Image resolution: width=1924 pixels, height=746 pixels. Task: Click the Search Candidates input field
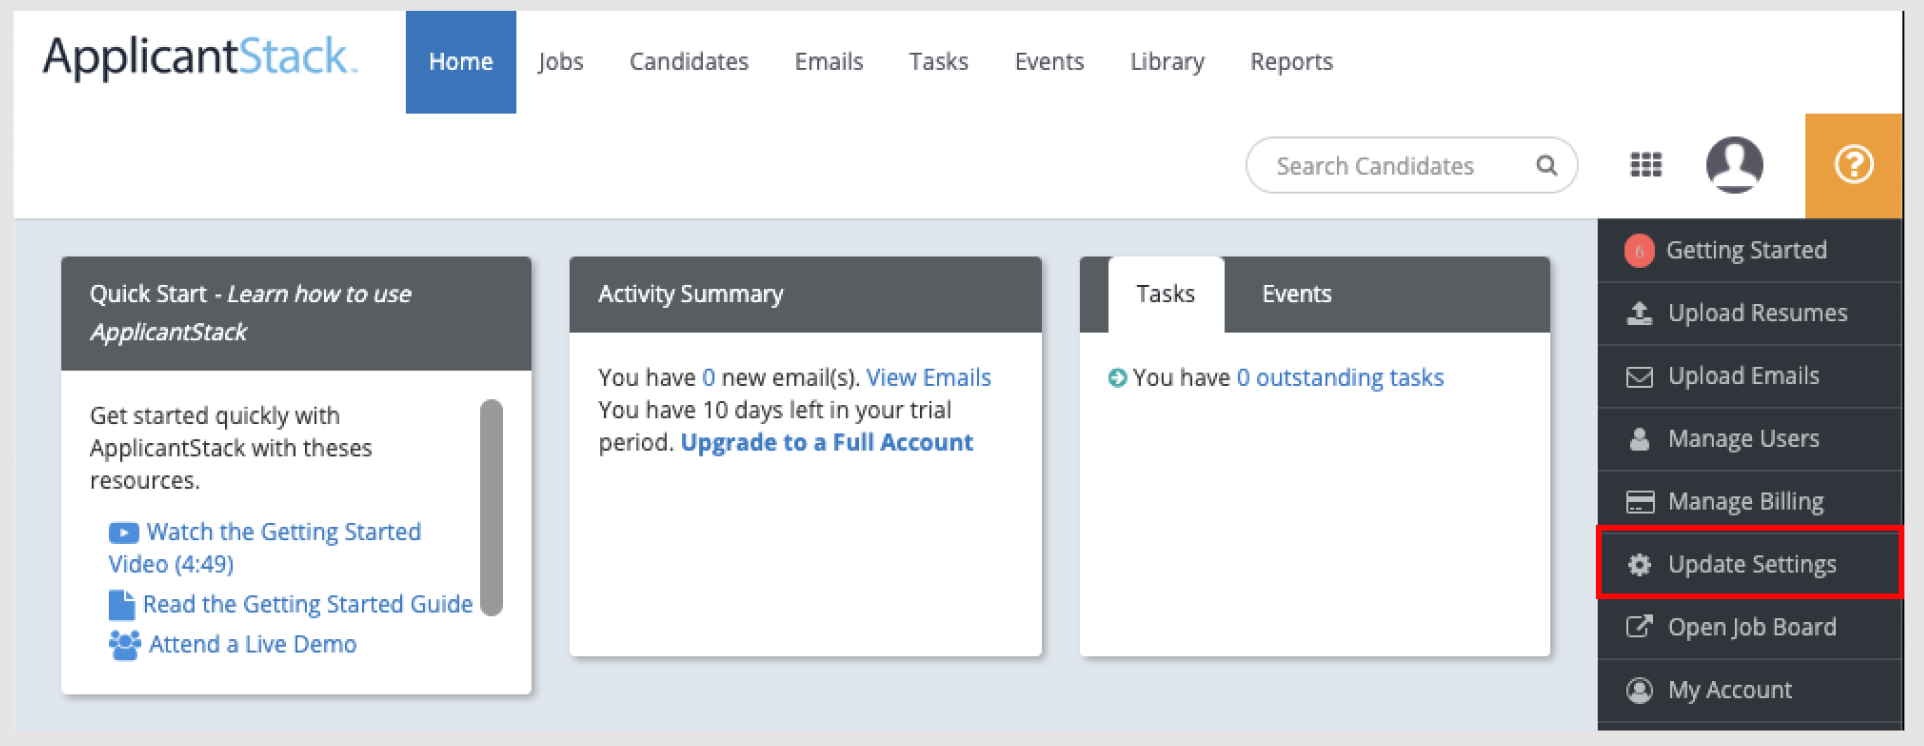pyautogui.click(x=1390, y=166)
